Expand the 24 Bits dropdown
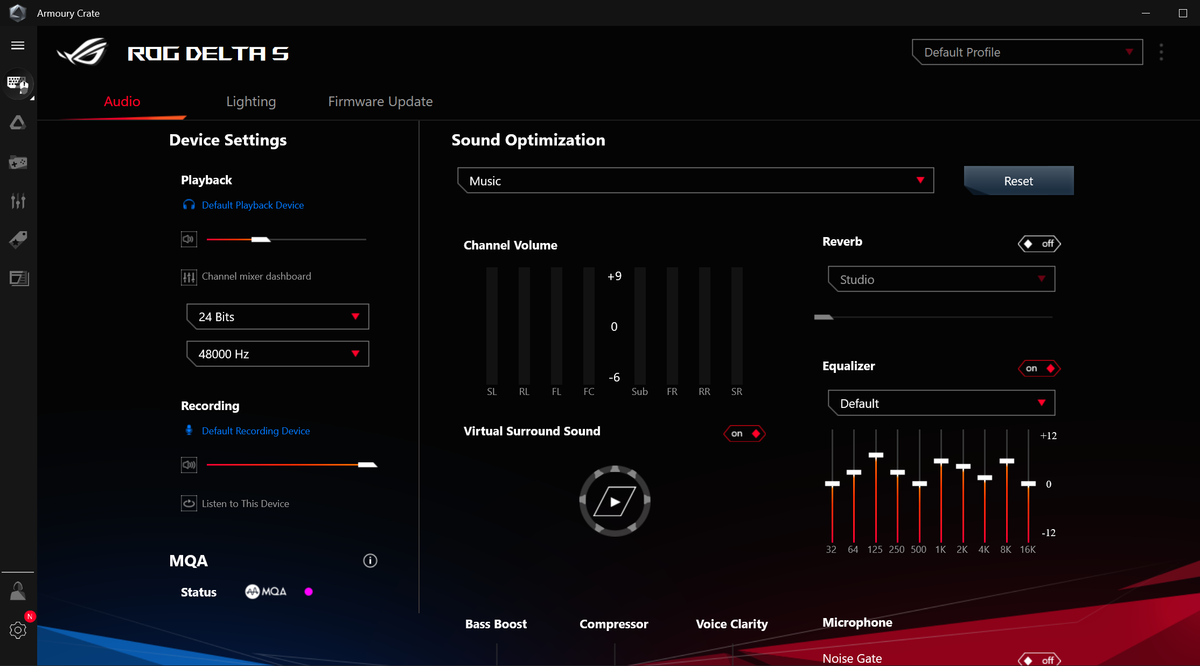 (x=277, y=316)
